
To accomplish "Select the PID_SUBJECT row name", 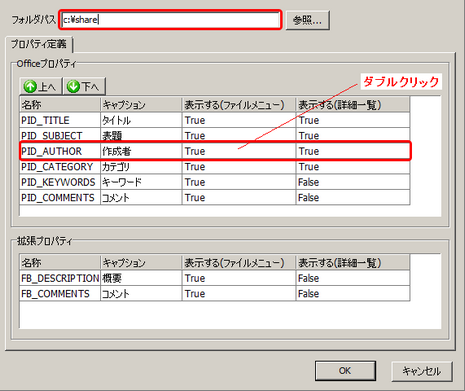I will (x=60, y=136).
